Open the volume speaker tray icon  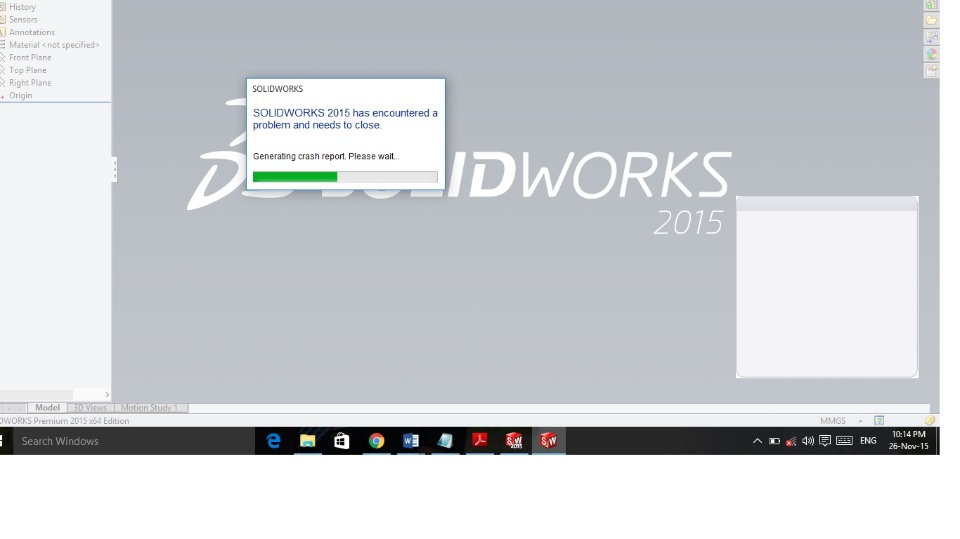click(808, 441)
